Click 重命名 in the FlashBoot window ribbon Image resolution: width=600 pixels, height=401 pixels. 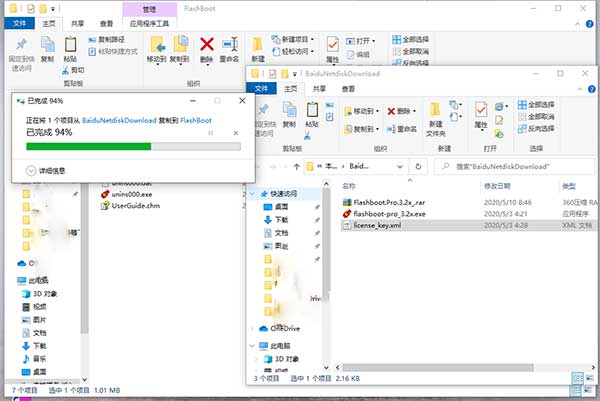[229, 50]
